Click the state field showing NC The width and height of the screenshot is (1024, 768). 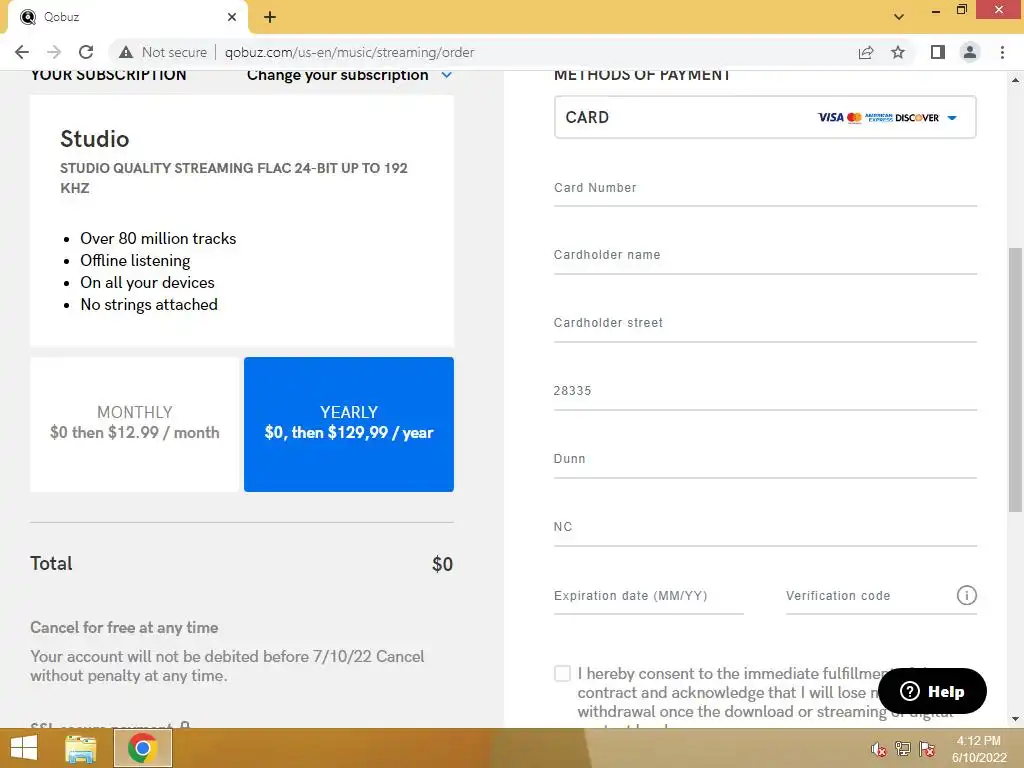click(x=765, y=527)
